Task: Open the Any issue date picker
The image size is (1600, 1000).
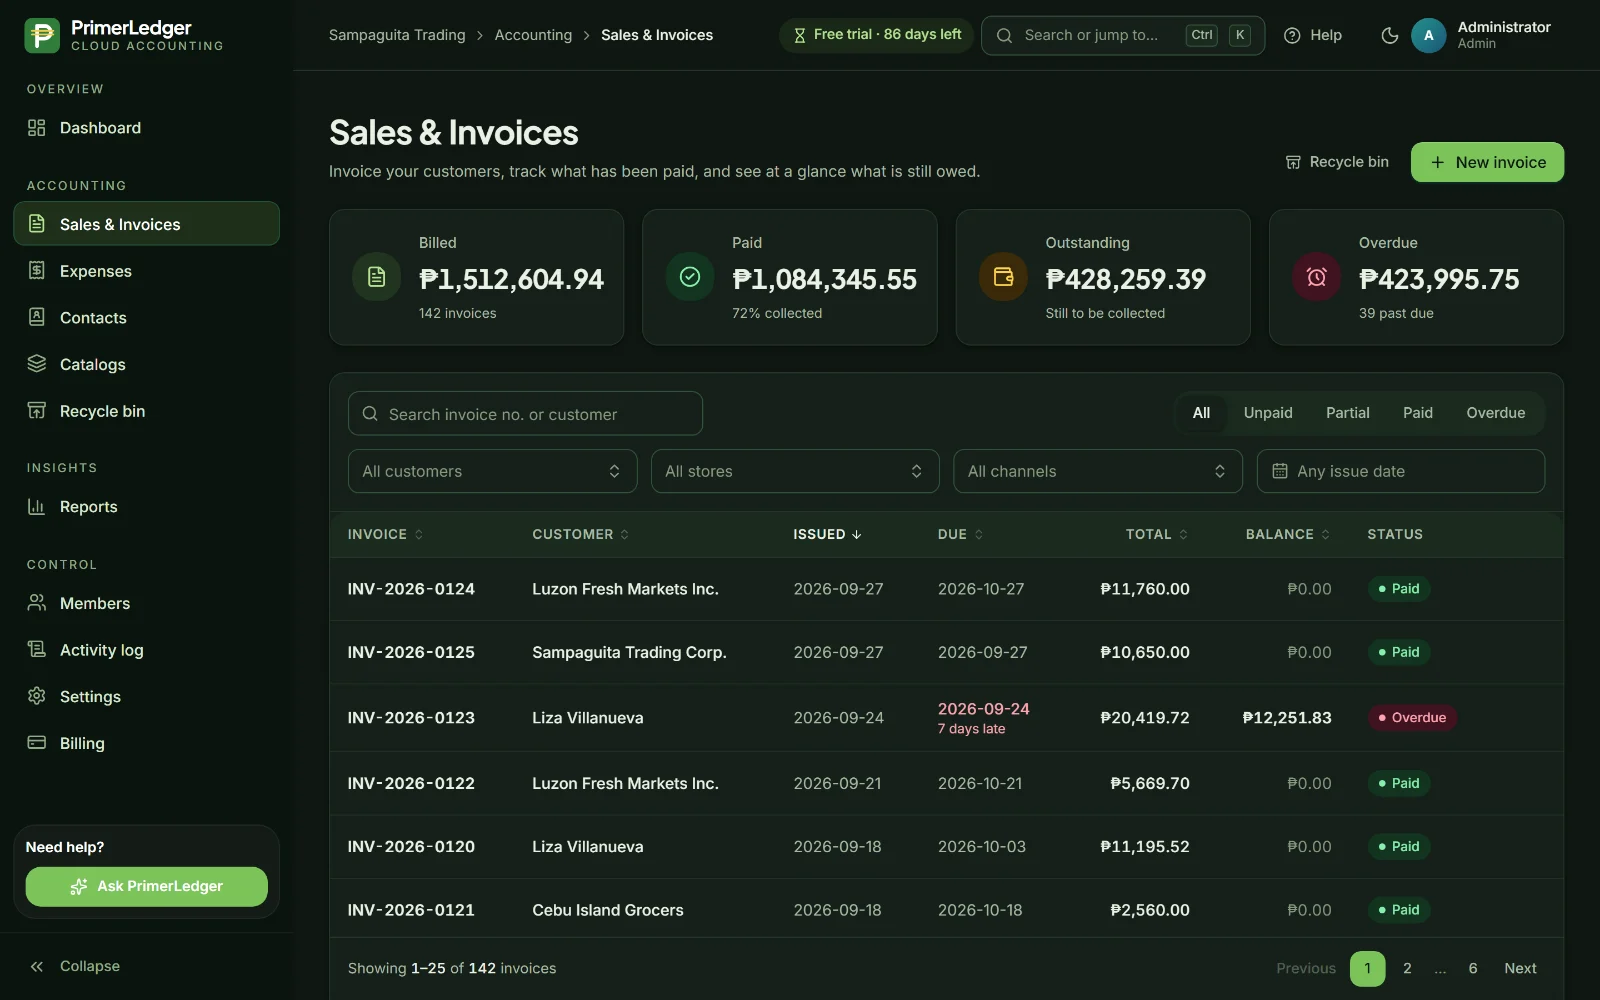Action: pos(1400,471)
